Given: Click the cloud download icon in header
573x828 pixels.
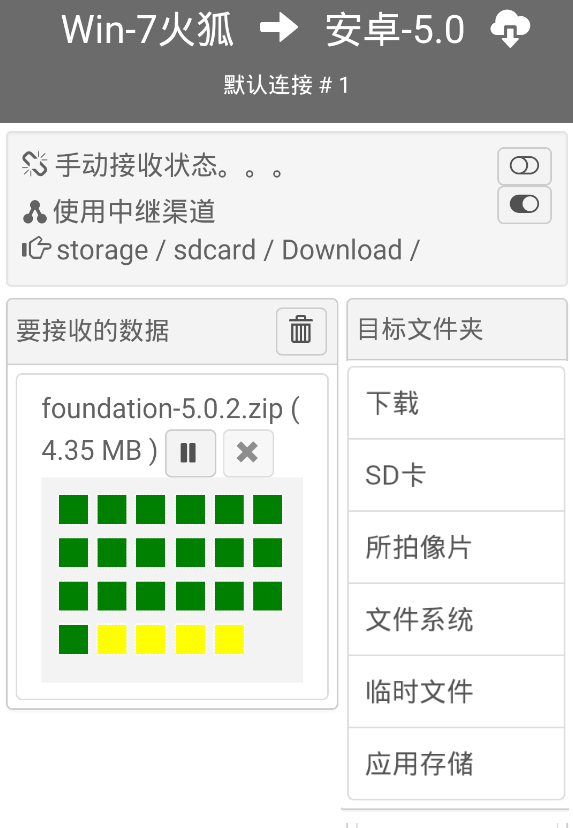Looking at the screenshot, I should pos(510,30).
